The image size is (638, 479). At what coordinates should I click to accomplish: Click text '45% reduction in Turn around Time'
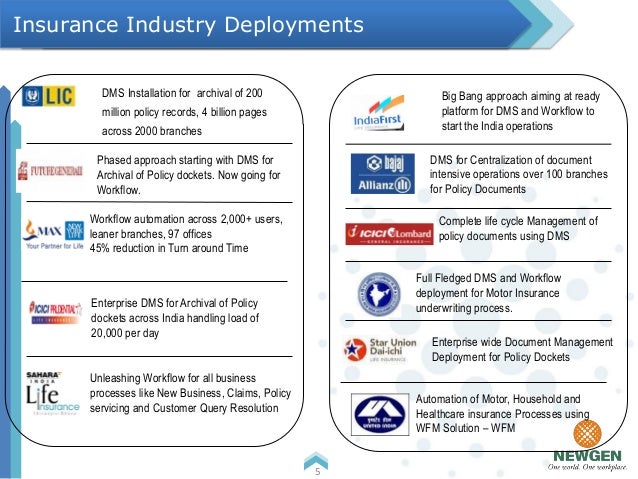click(x=169, y=248)
